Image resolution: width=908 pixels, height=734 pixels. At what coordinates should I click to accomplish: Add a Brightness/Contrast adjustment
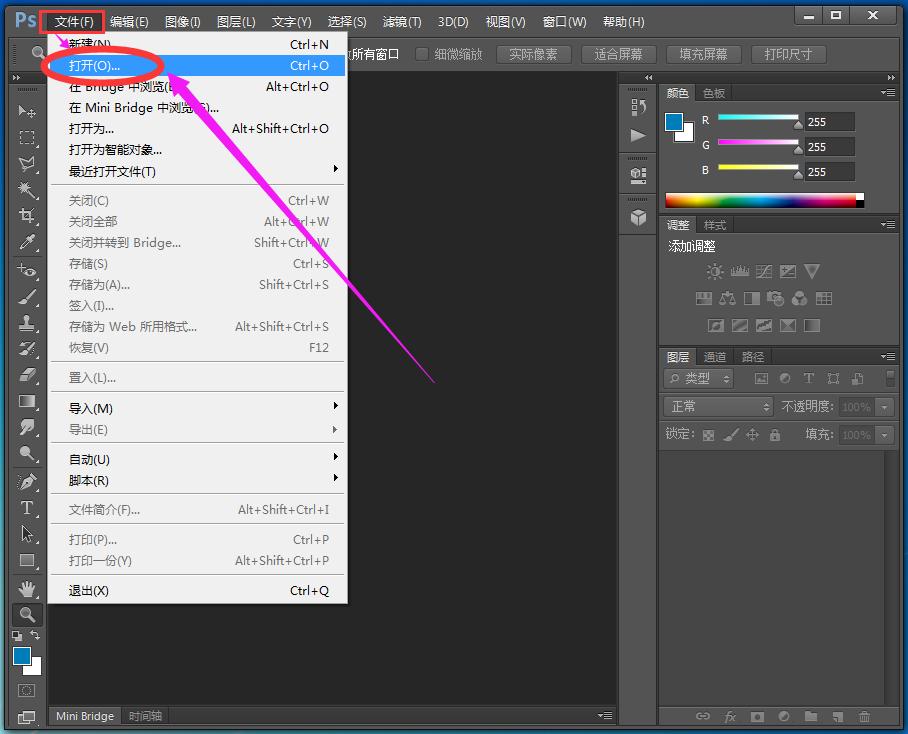pyautogui.click(x=714, y=272)
